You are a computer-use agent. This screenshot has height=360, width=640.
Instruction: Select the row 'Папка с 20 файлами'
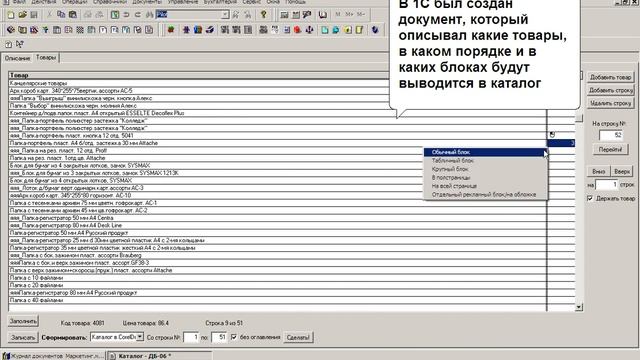point(278,285)
